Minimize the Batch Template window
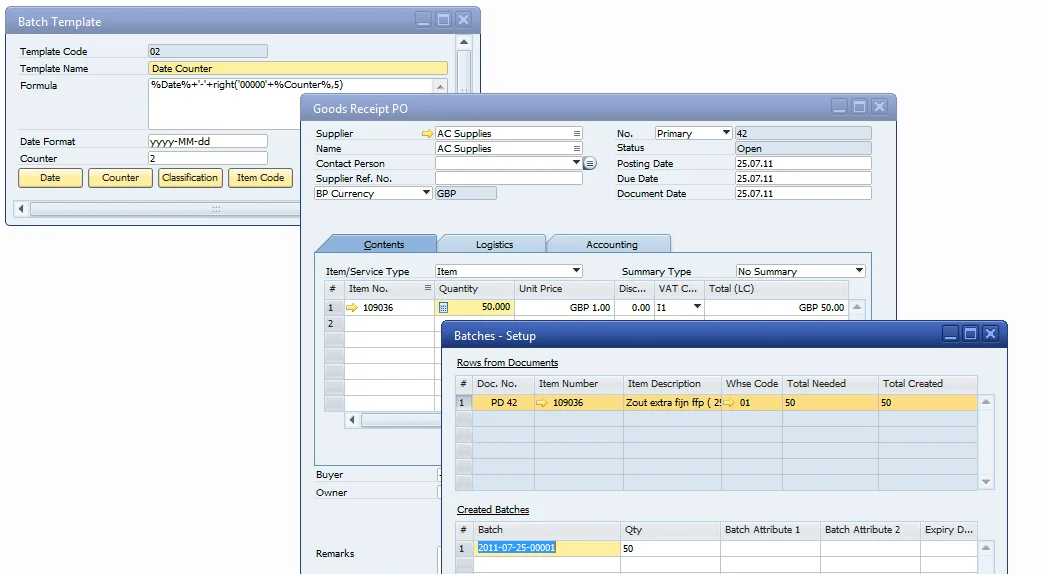The height and width of the screenshot is (576, 1041). [x=424, y=20]
